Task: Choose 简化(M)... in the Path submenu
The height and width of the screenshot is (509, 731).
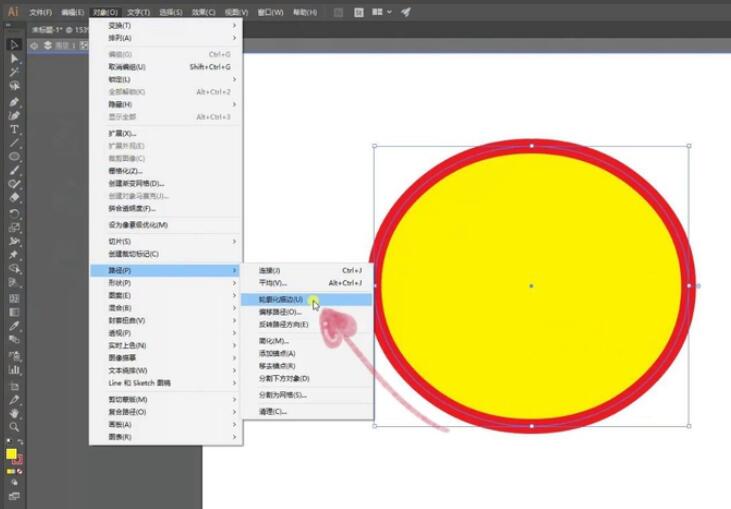Action: click(x=307, y=341)
